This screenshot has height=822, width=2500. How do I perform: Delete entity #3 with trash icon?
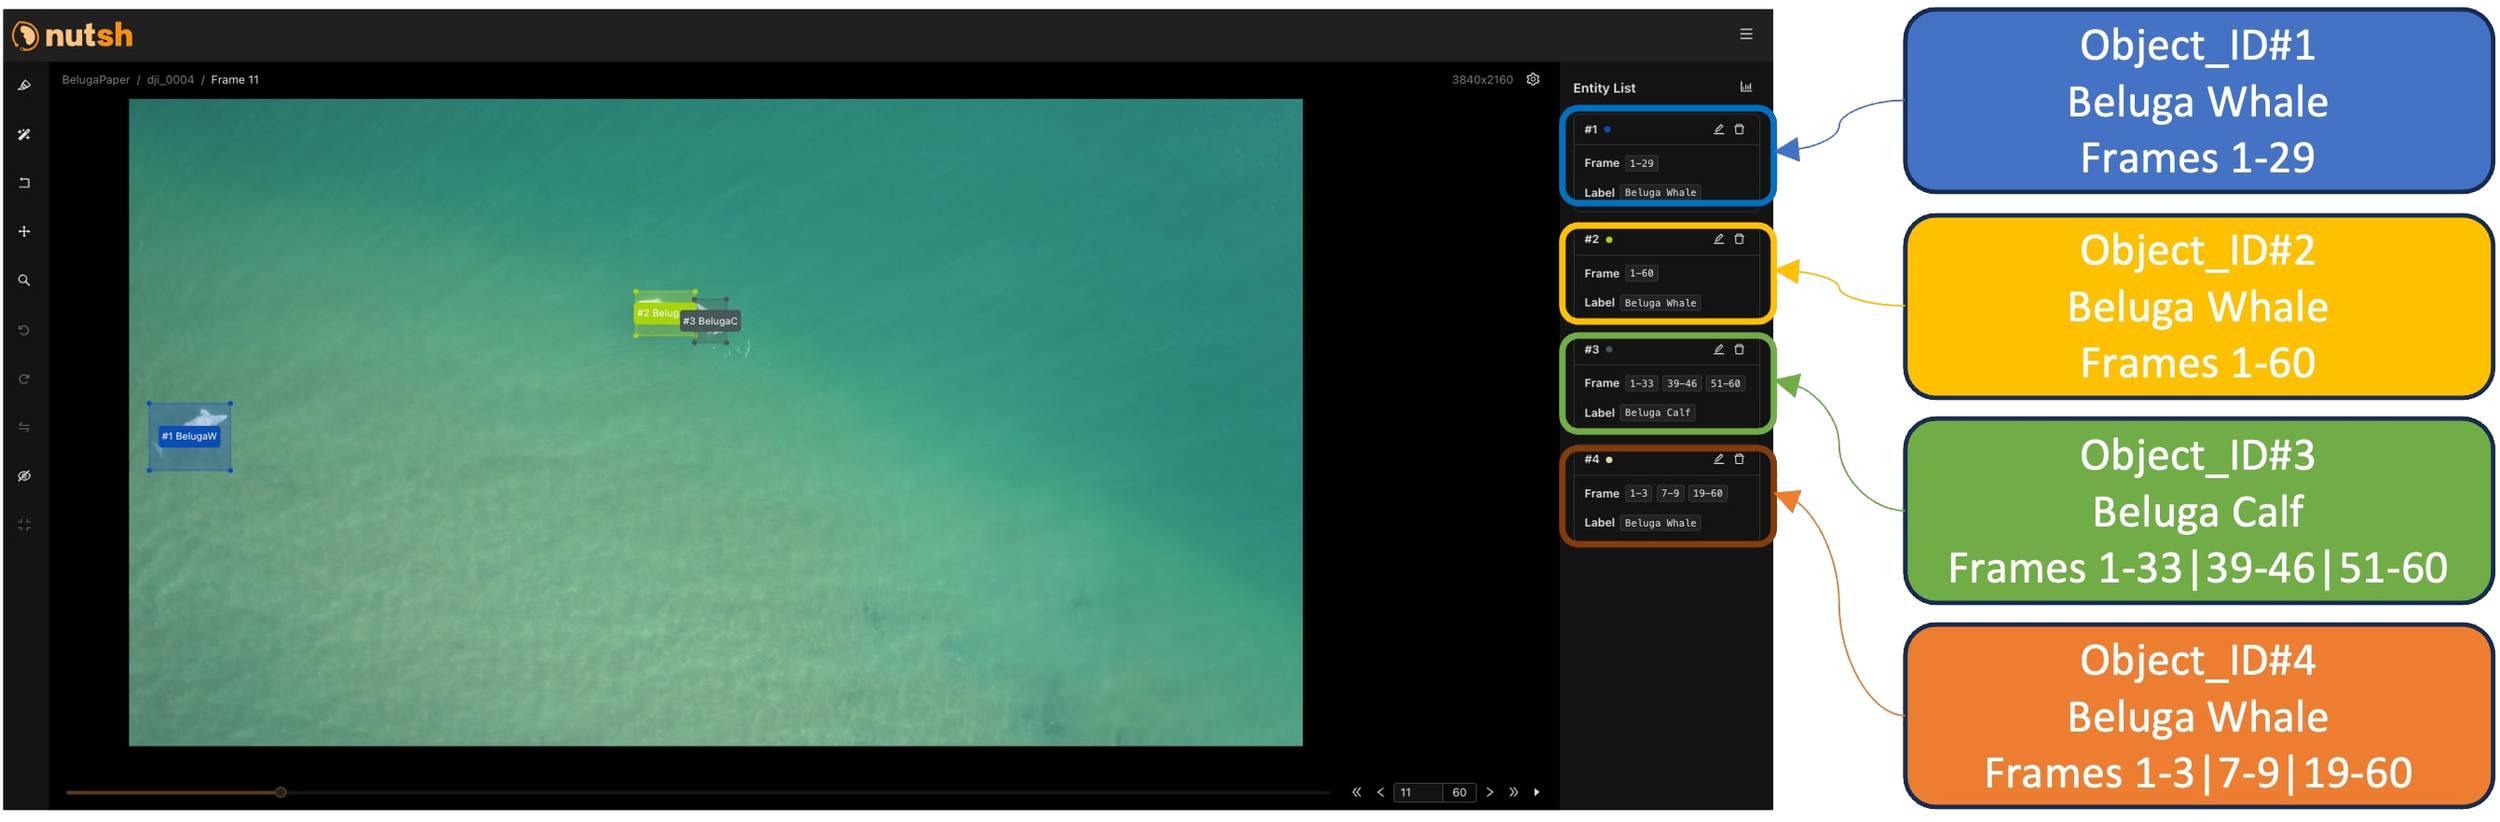tap(1739, 350)
